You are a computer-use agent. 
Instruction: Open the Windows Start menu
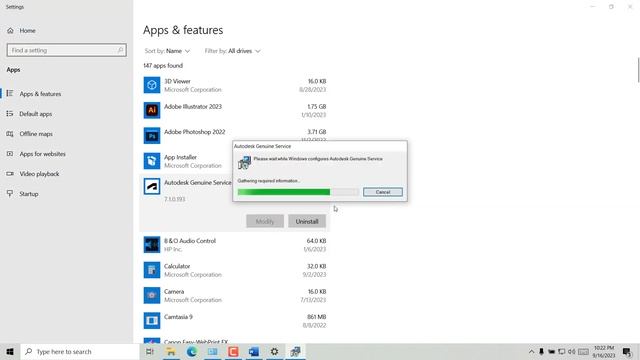pos(10,351)
